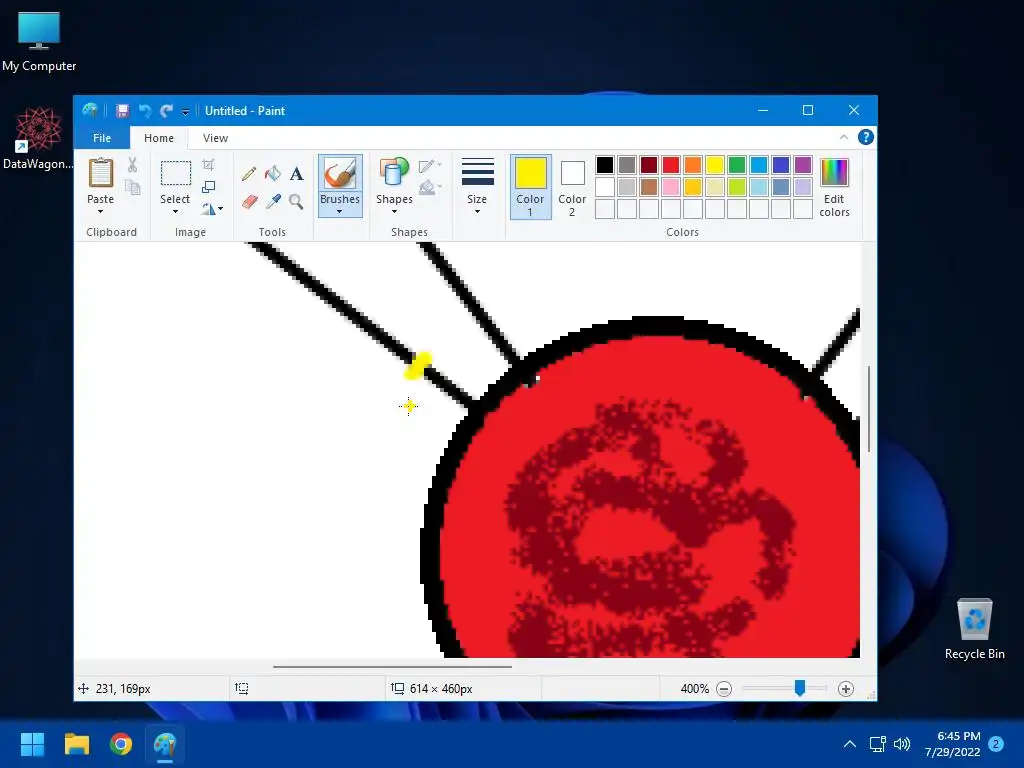Click the volume speaker tray icon
The width and height of the screenshot is (1024, 768).
(902, 744)
